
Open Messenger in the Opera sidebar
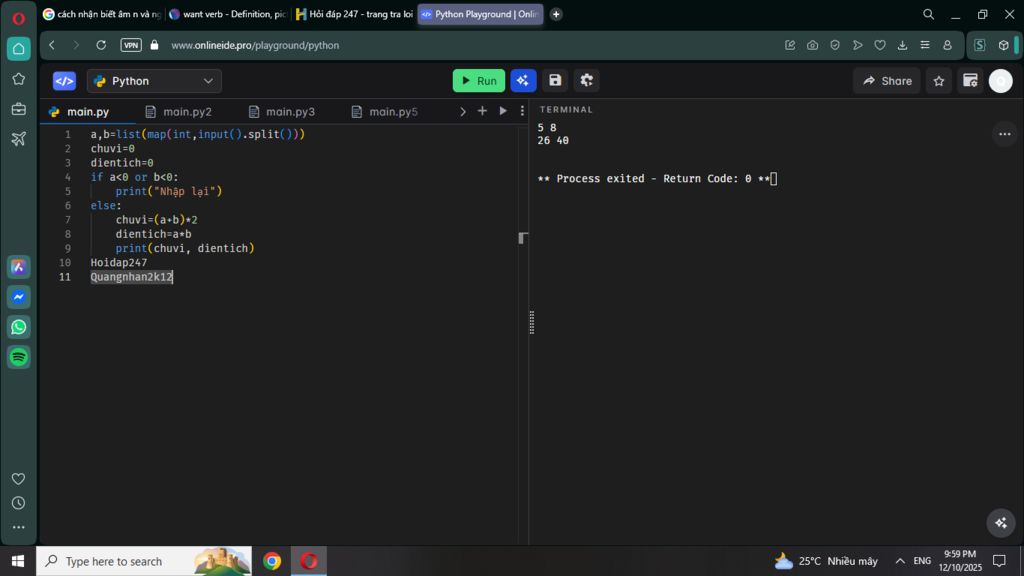pyautogui.click(x=18, y=297)
